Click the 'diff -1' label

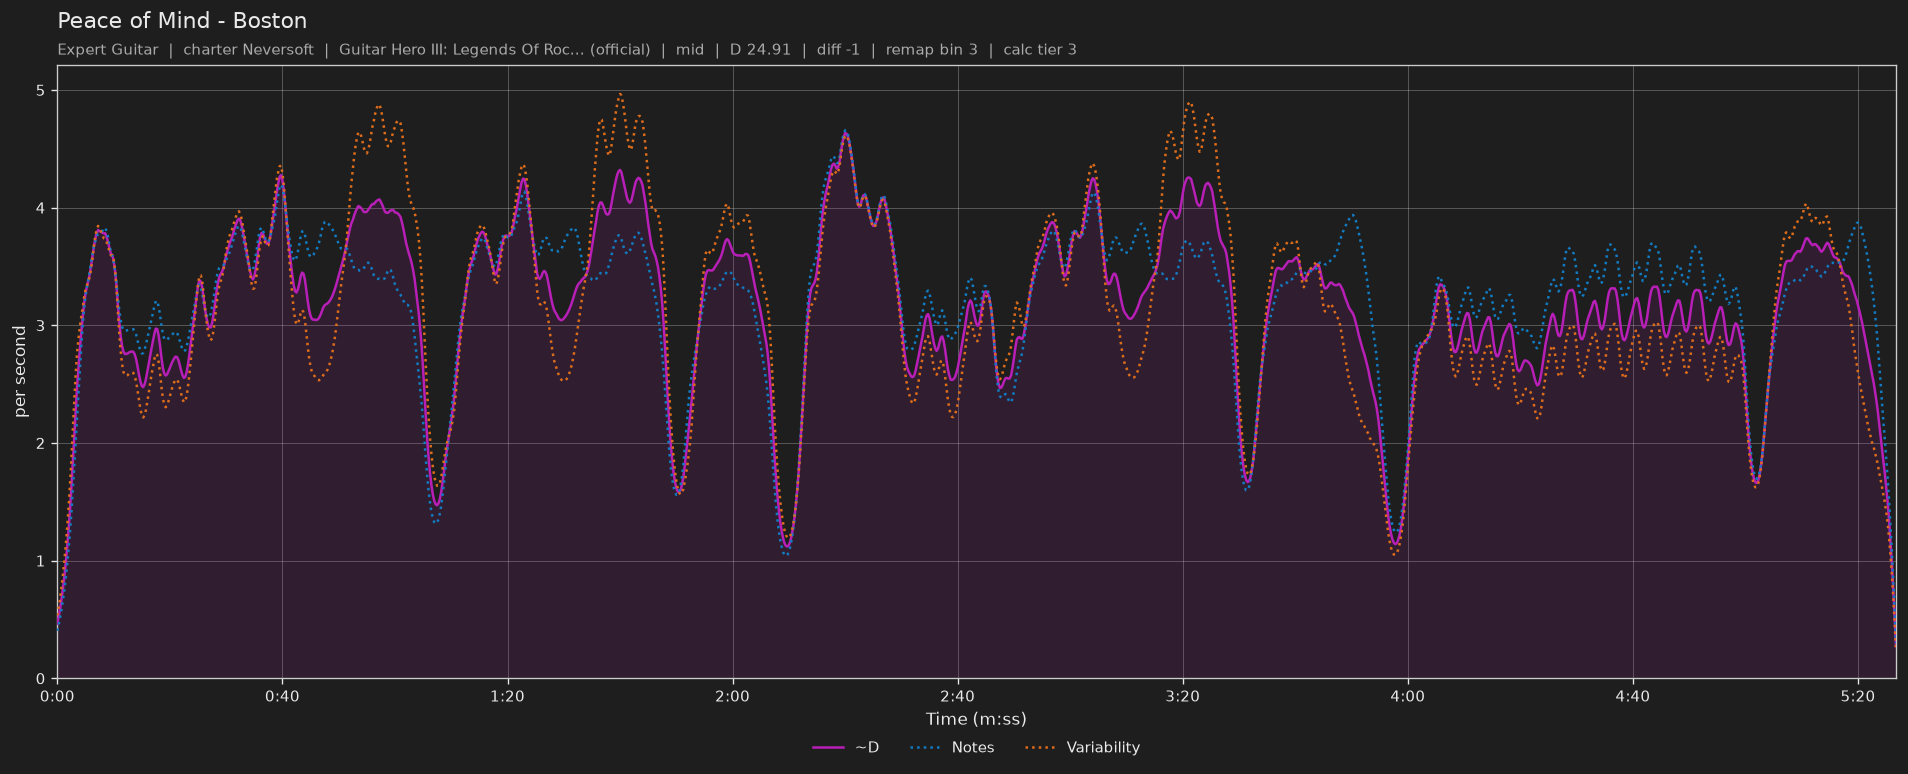838,50
